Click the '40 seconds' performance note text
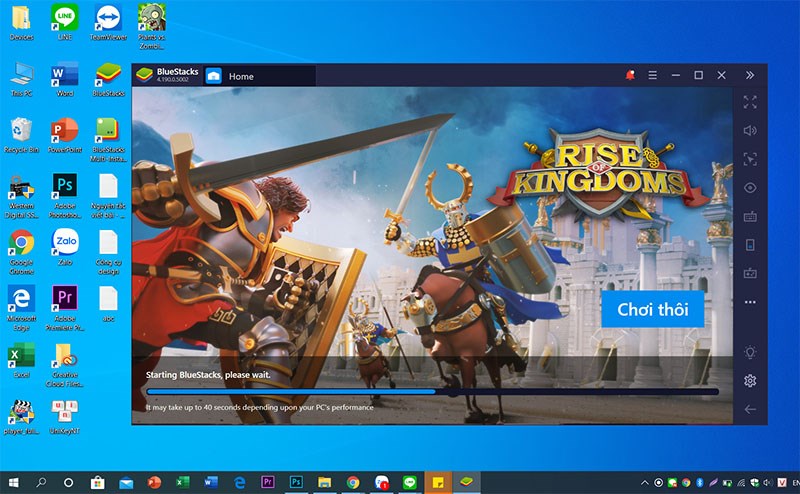This screenshot has width=800, height=494. [260, 407]
